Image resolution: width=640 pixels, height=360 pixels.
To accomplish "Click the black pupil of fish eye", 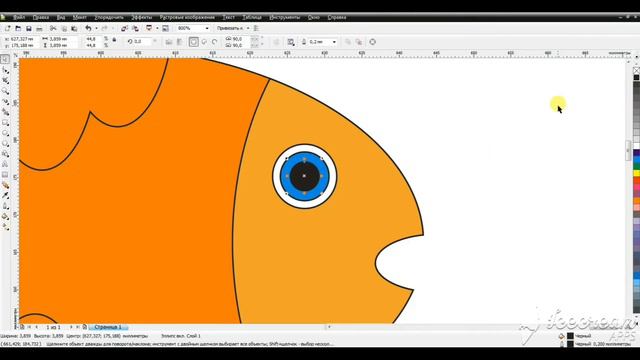I will [x=304, y=176].
